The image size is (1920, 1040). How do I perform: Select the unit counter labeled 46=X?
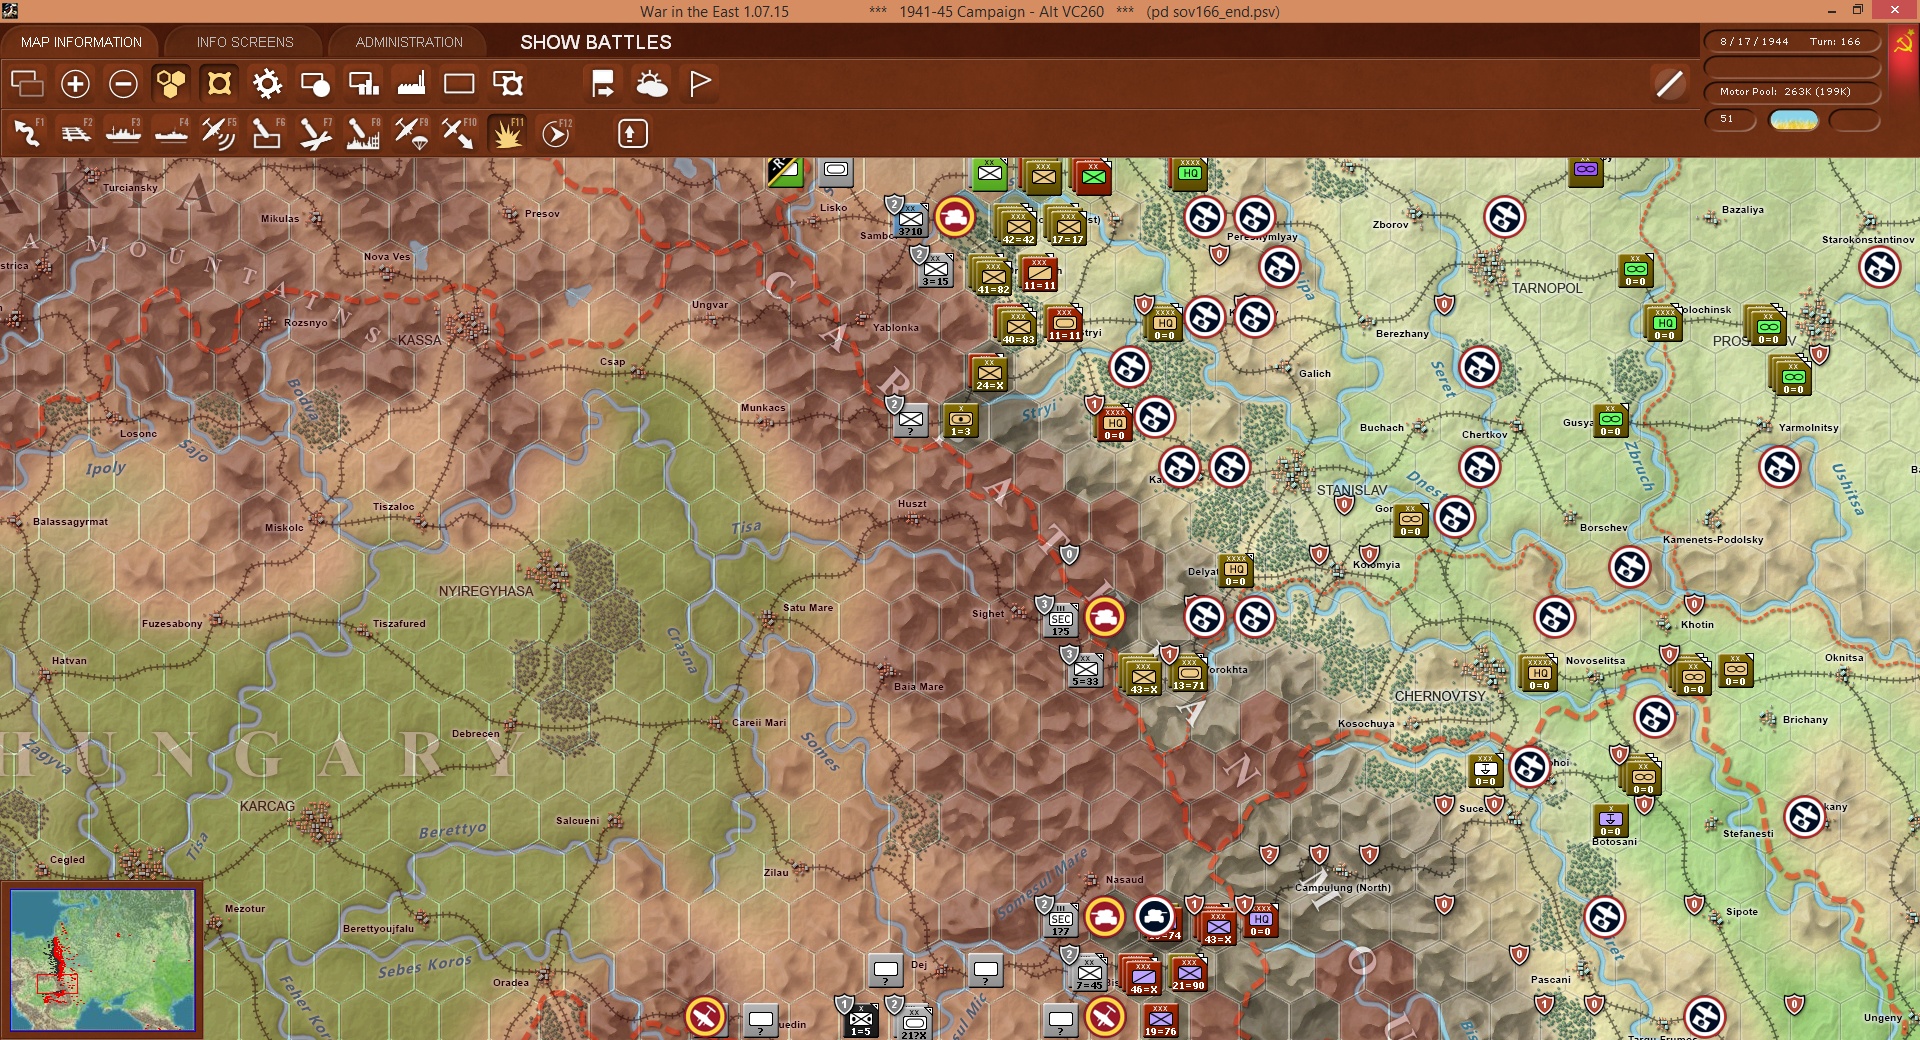(1142, 976)
